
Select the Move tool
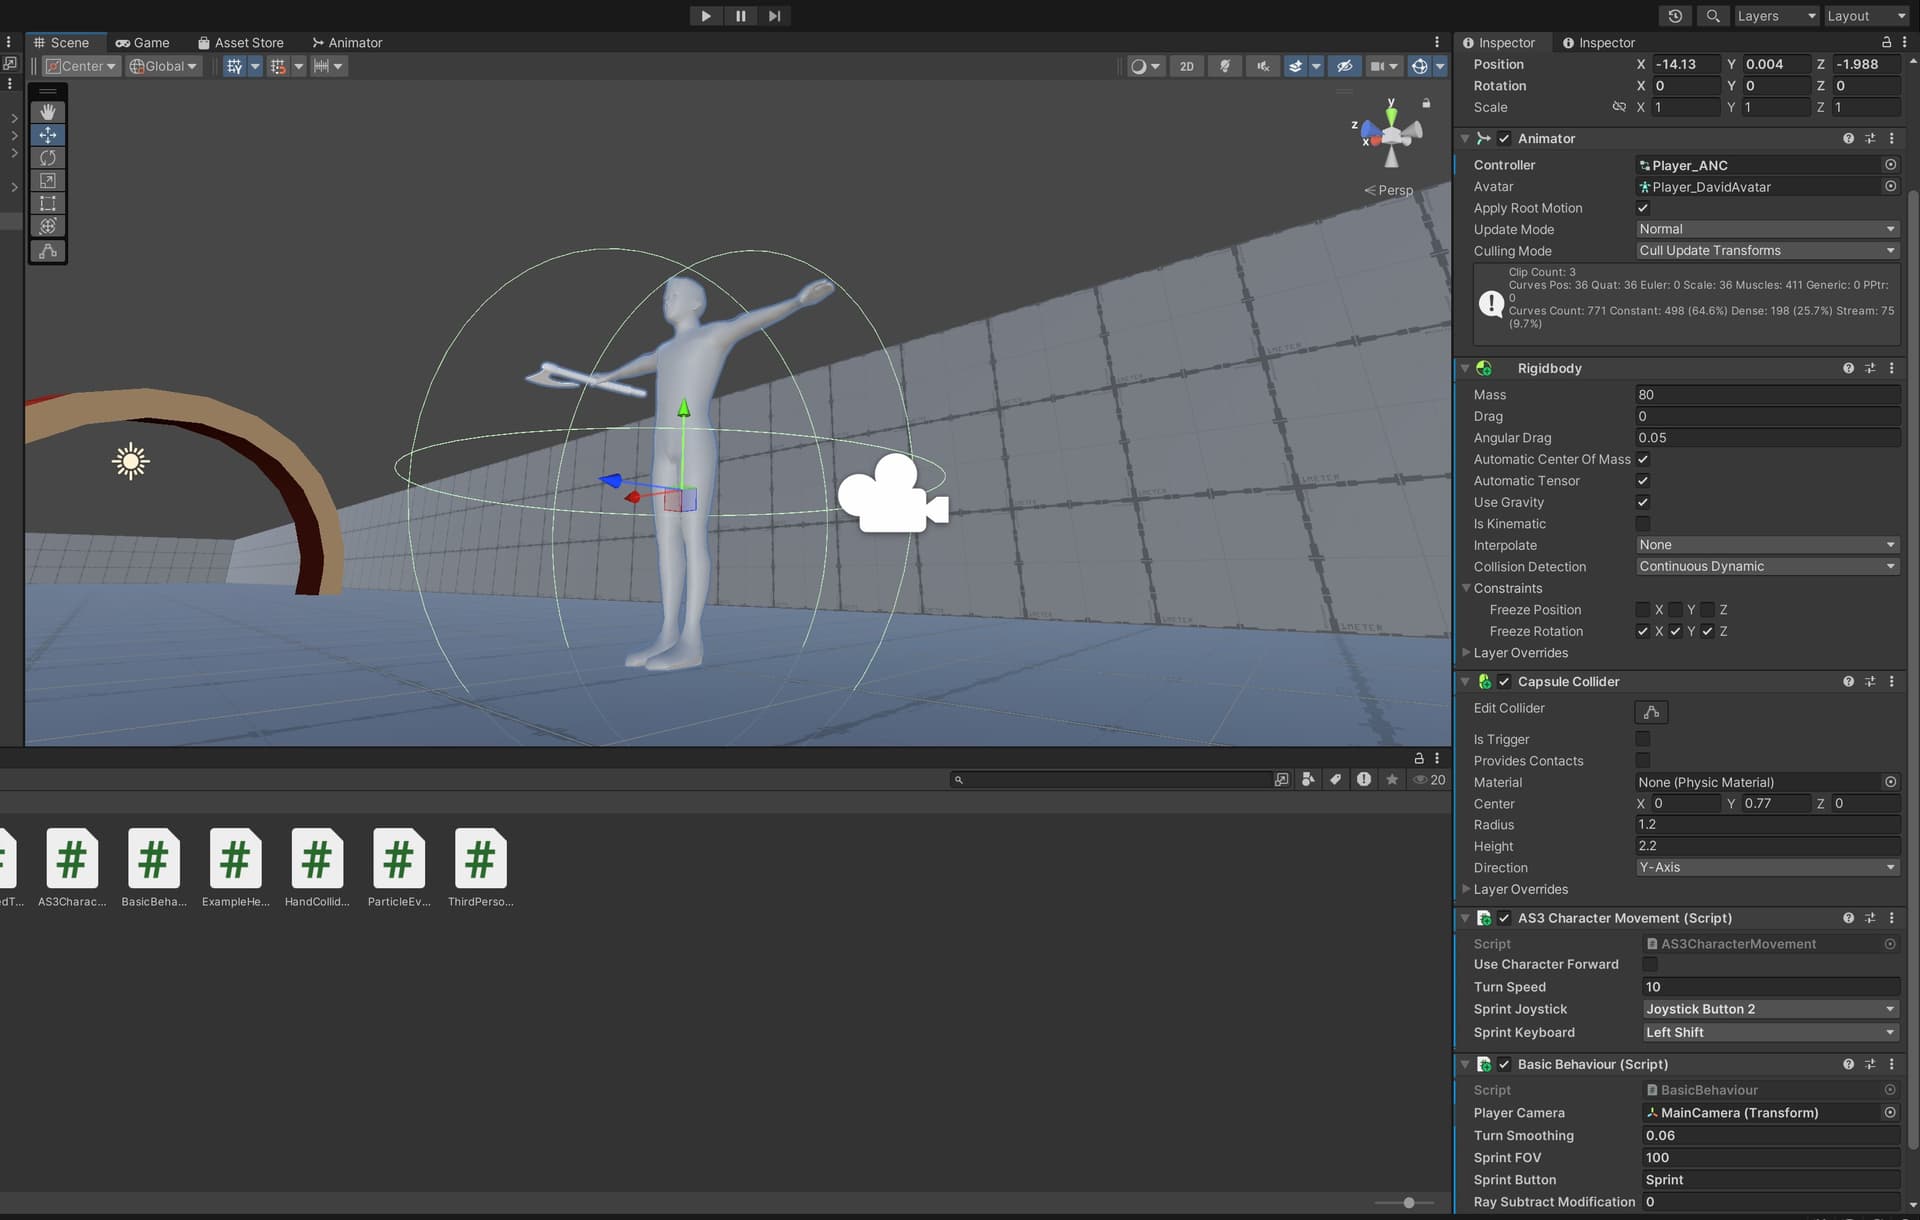point(47,134)
